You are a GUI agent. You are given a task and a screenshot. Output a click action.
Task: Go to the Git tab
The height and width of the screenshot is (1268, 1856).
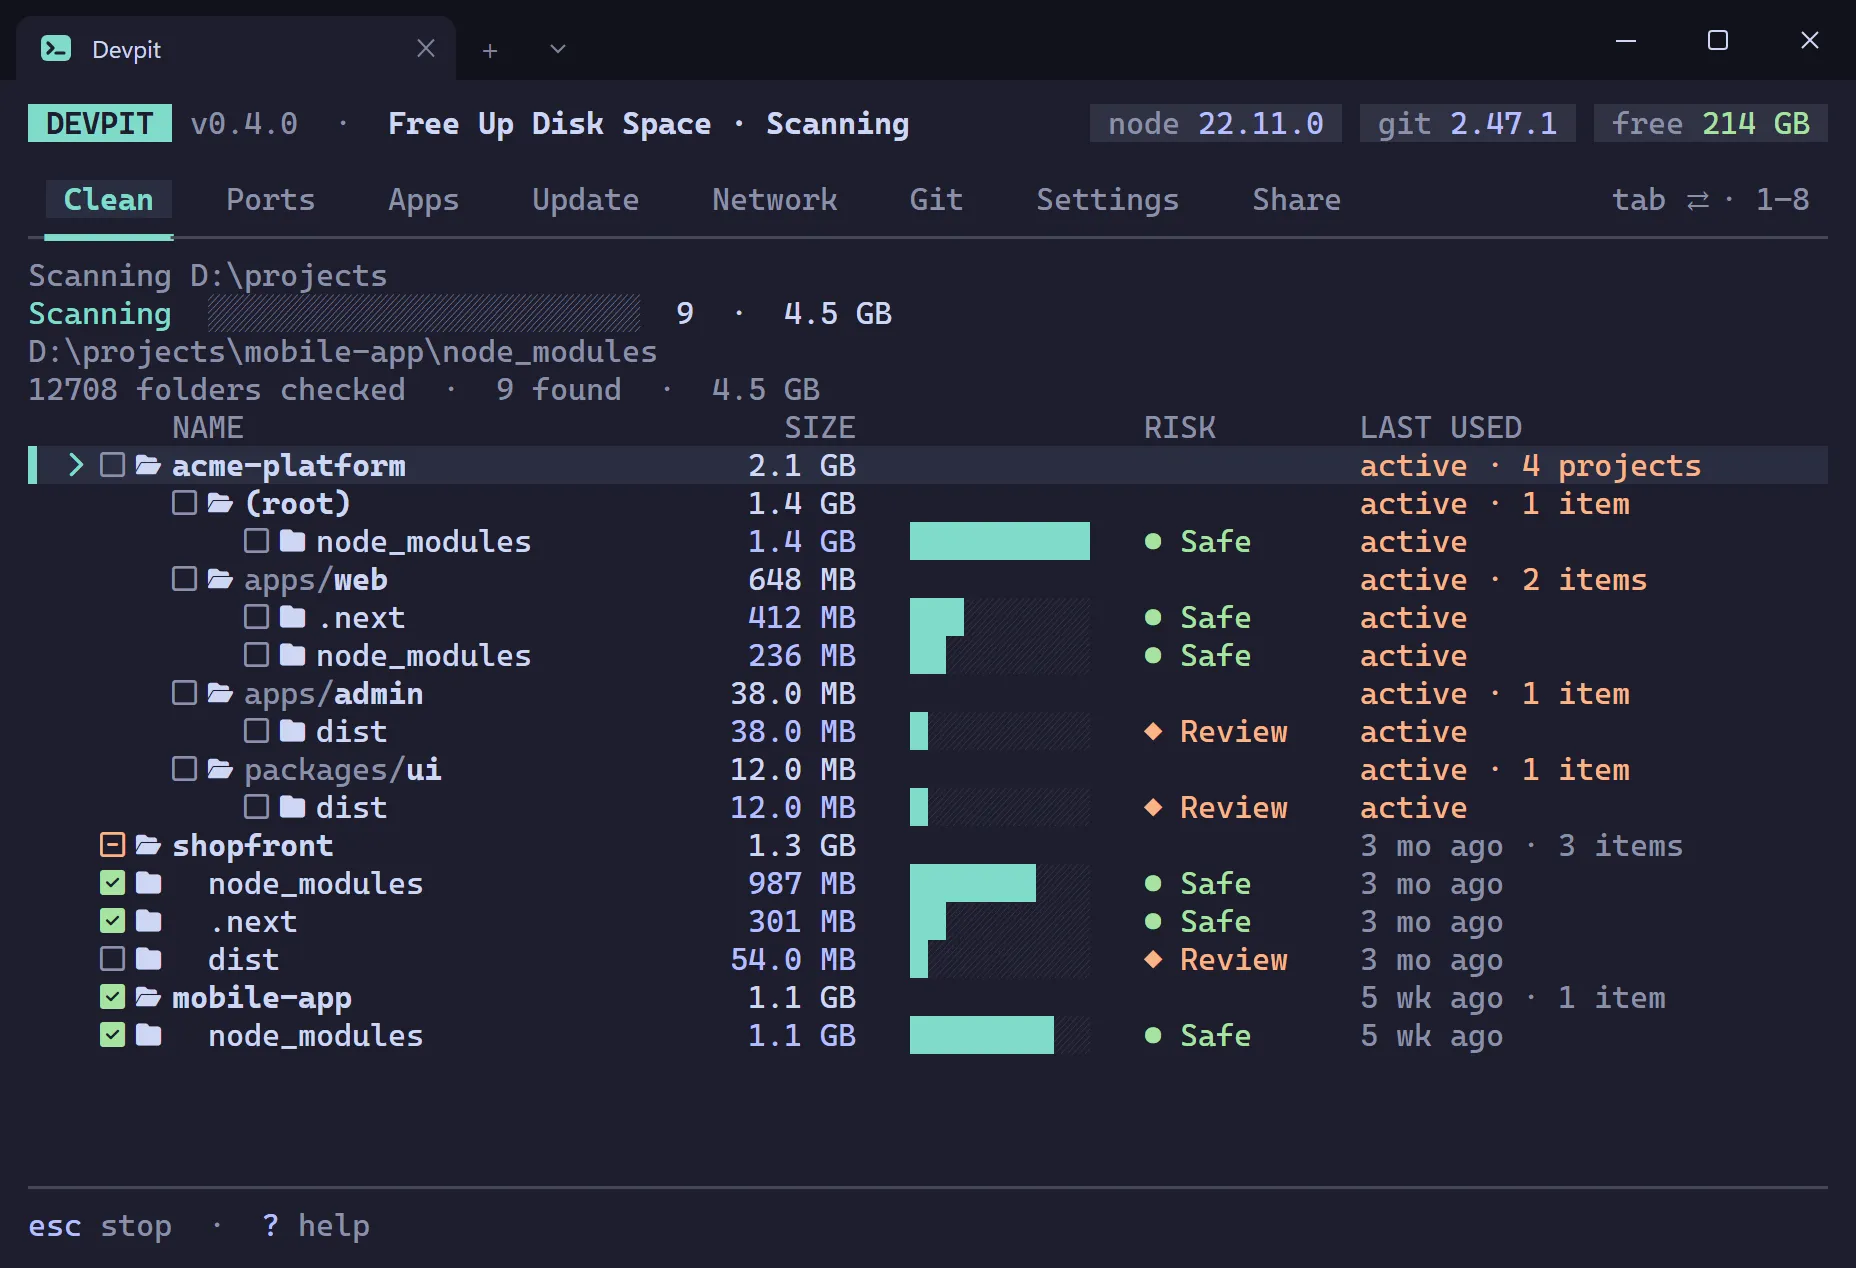click(936, 199)
